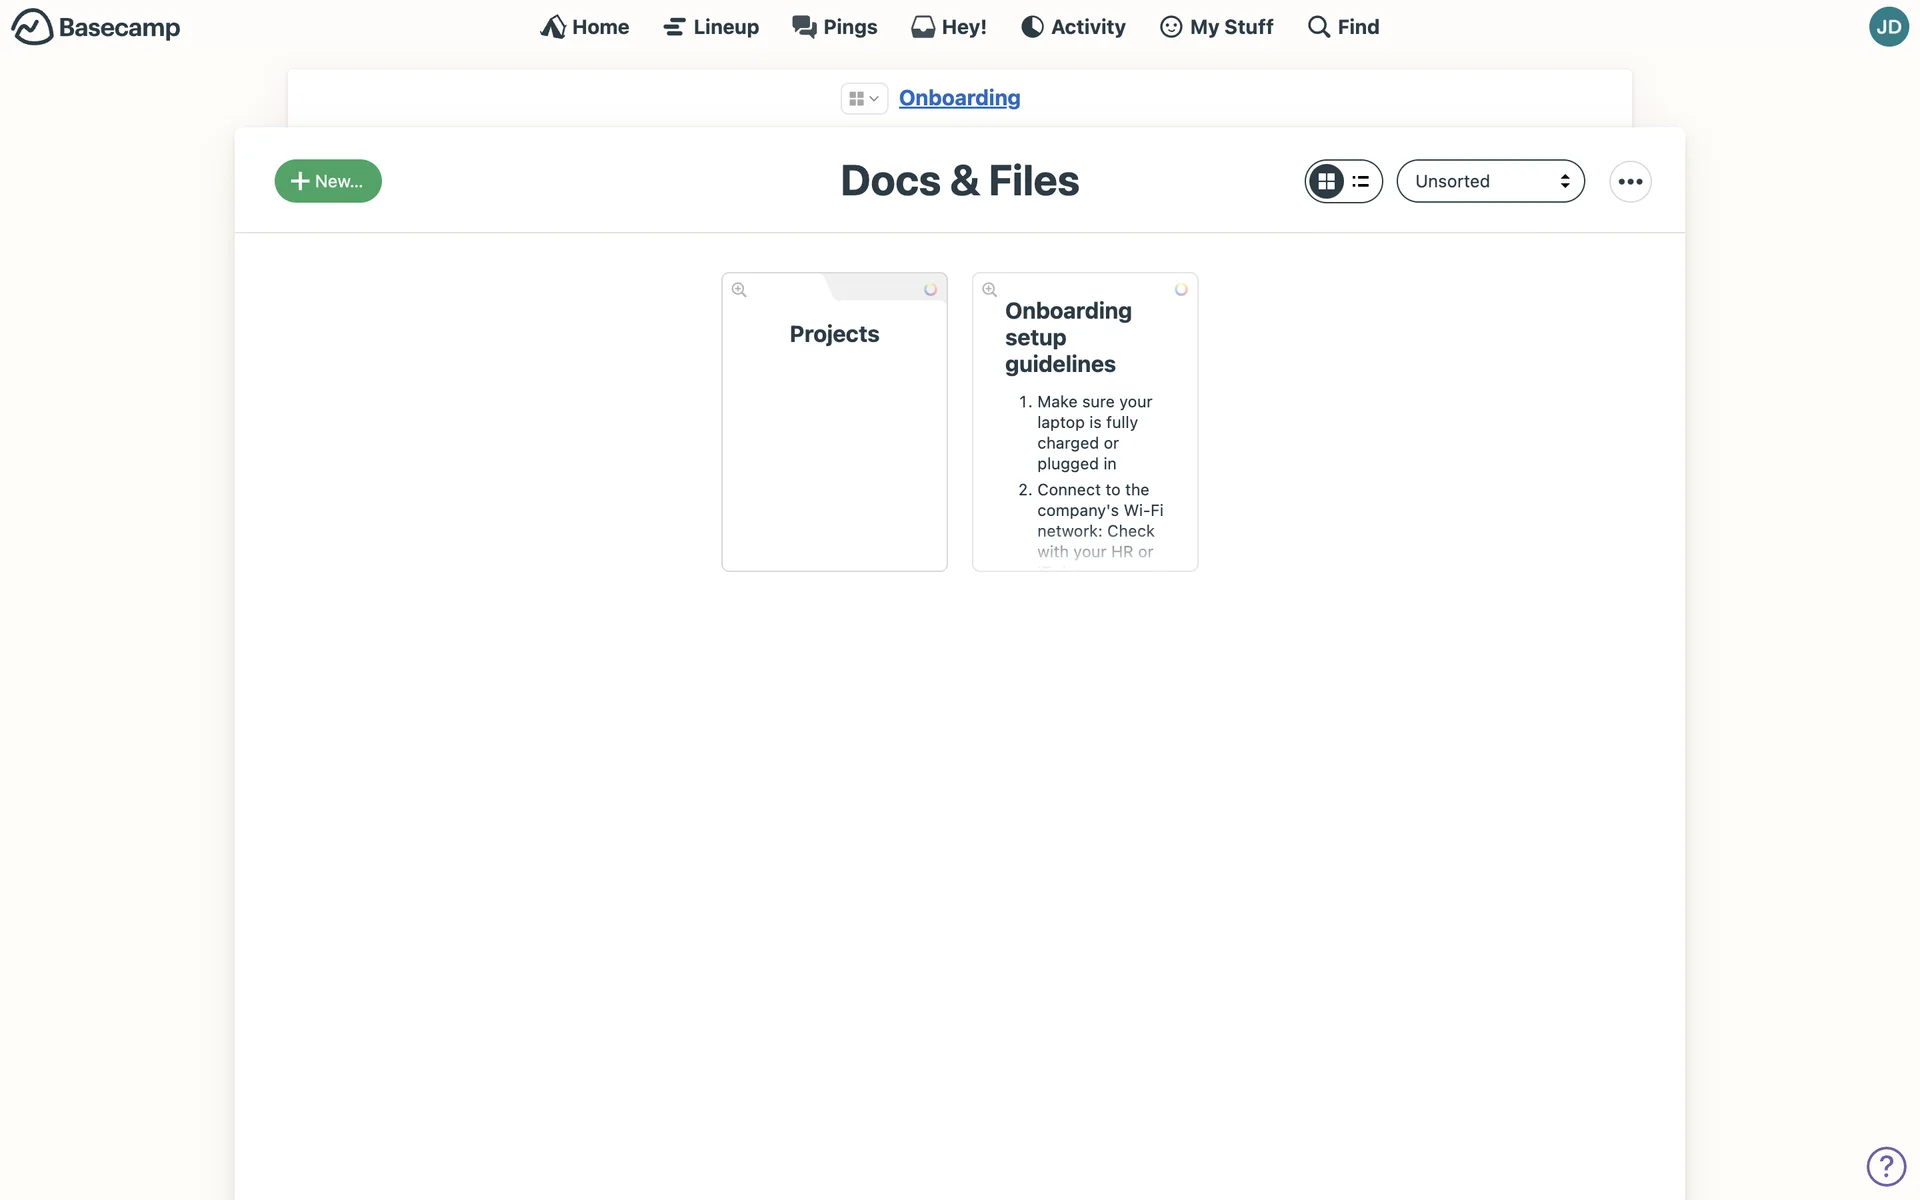Viewport: 1920px width, 1200px height.
Task: Click the green New... button
Action: (x=328, y=181)
